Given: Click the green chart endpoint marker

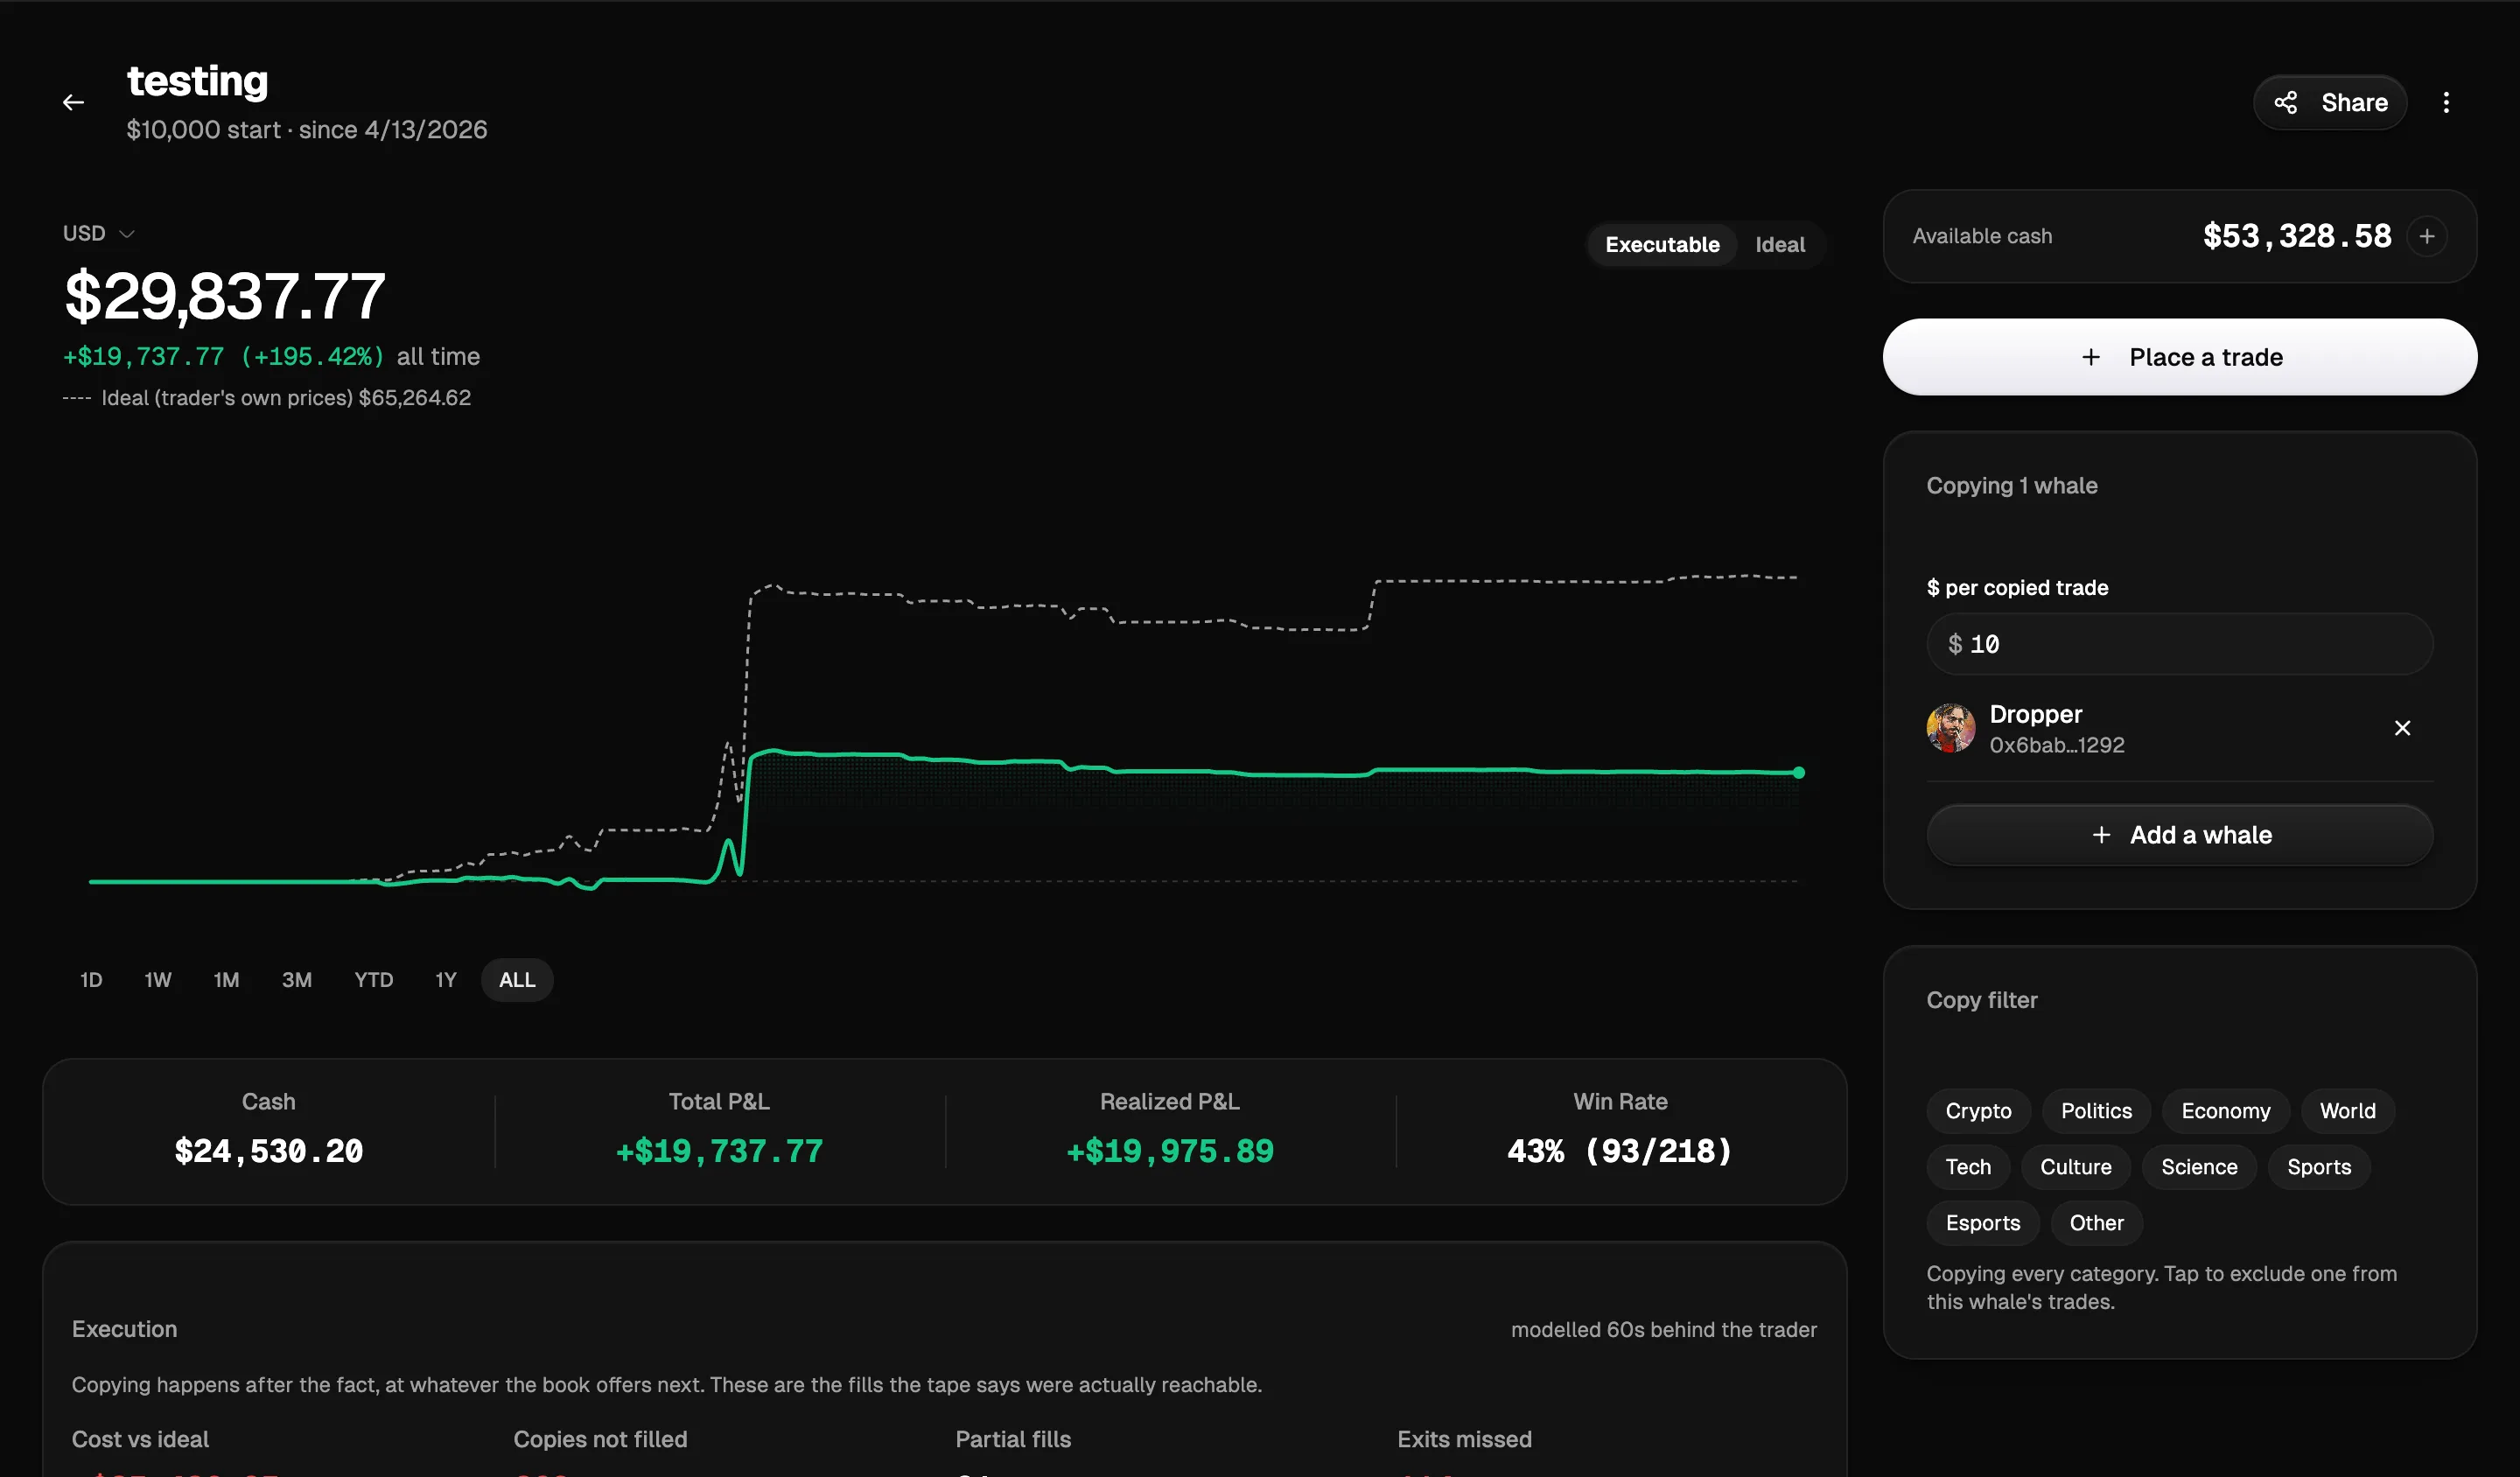Looking at the screenshot, I should 1799,772.
